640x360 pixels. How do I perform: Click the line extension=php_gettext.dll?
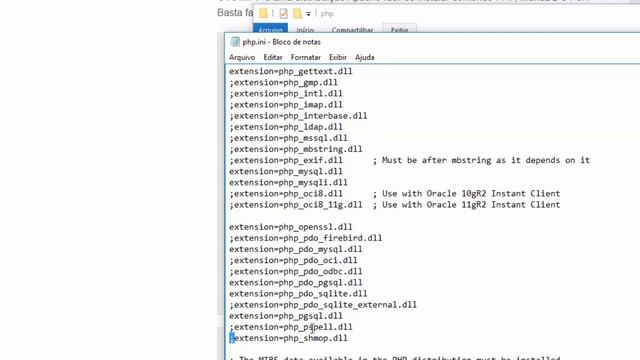[x=291, y=71]
